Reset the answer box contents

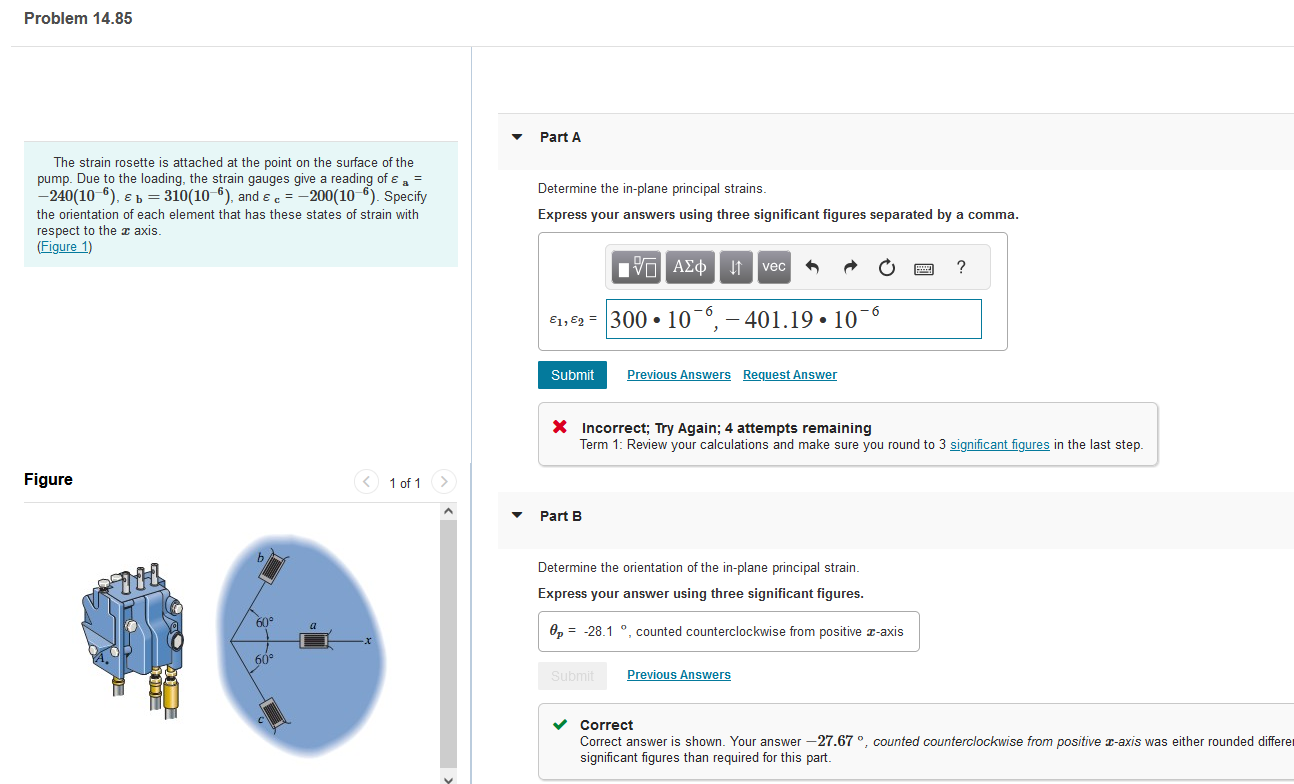[886, 267]
